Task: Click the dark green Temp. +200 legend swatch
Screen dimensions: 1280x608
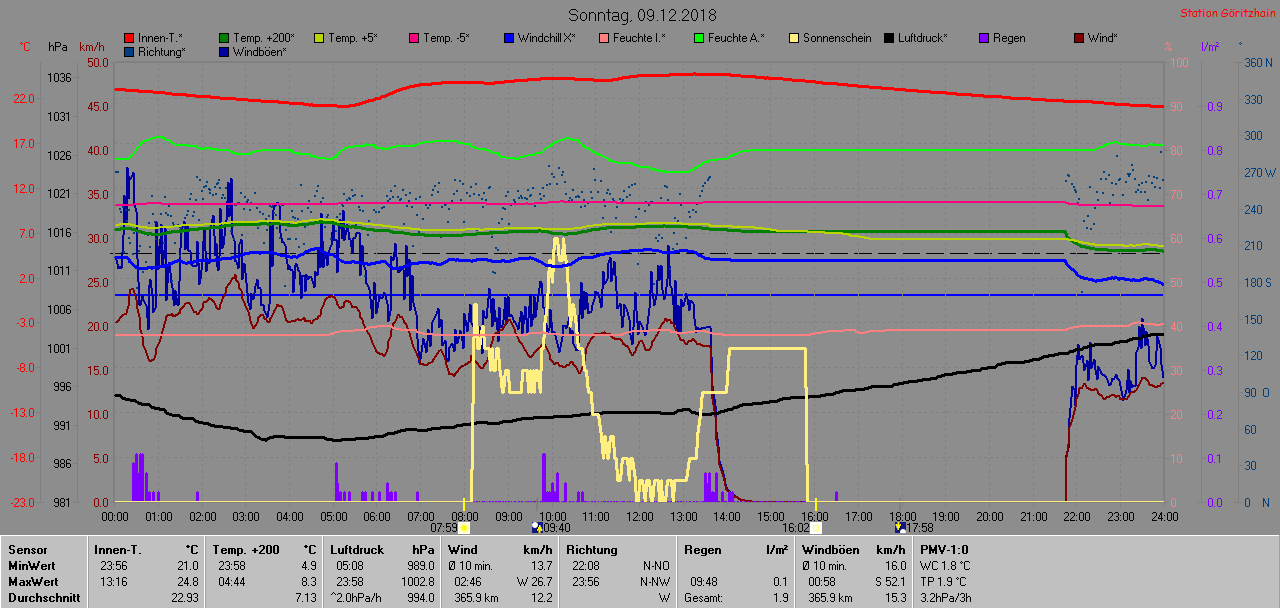Action: [225, 38]
